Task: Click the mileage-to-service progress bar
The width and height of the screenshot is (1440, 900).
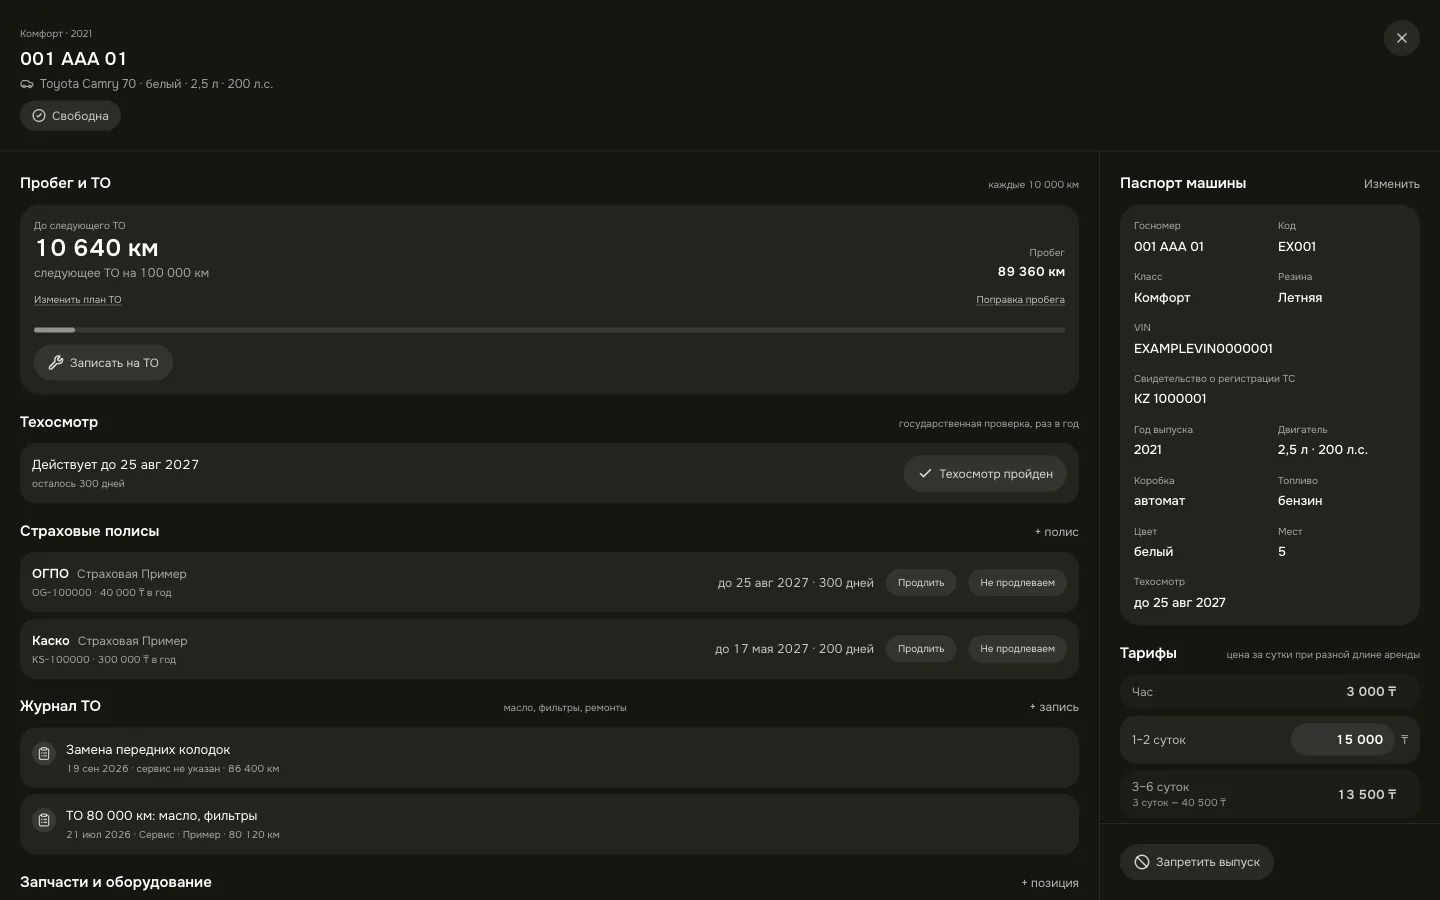Action: click(549, 330)
